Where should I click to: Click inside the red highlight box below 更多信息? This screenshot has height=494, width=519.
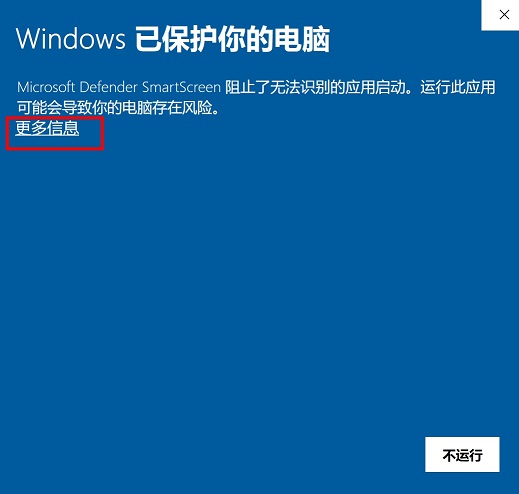(55, 143)
